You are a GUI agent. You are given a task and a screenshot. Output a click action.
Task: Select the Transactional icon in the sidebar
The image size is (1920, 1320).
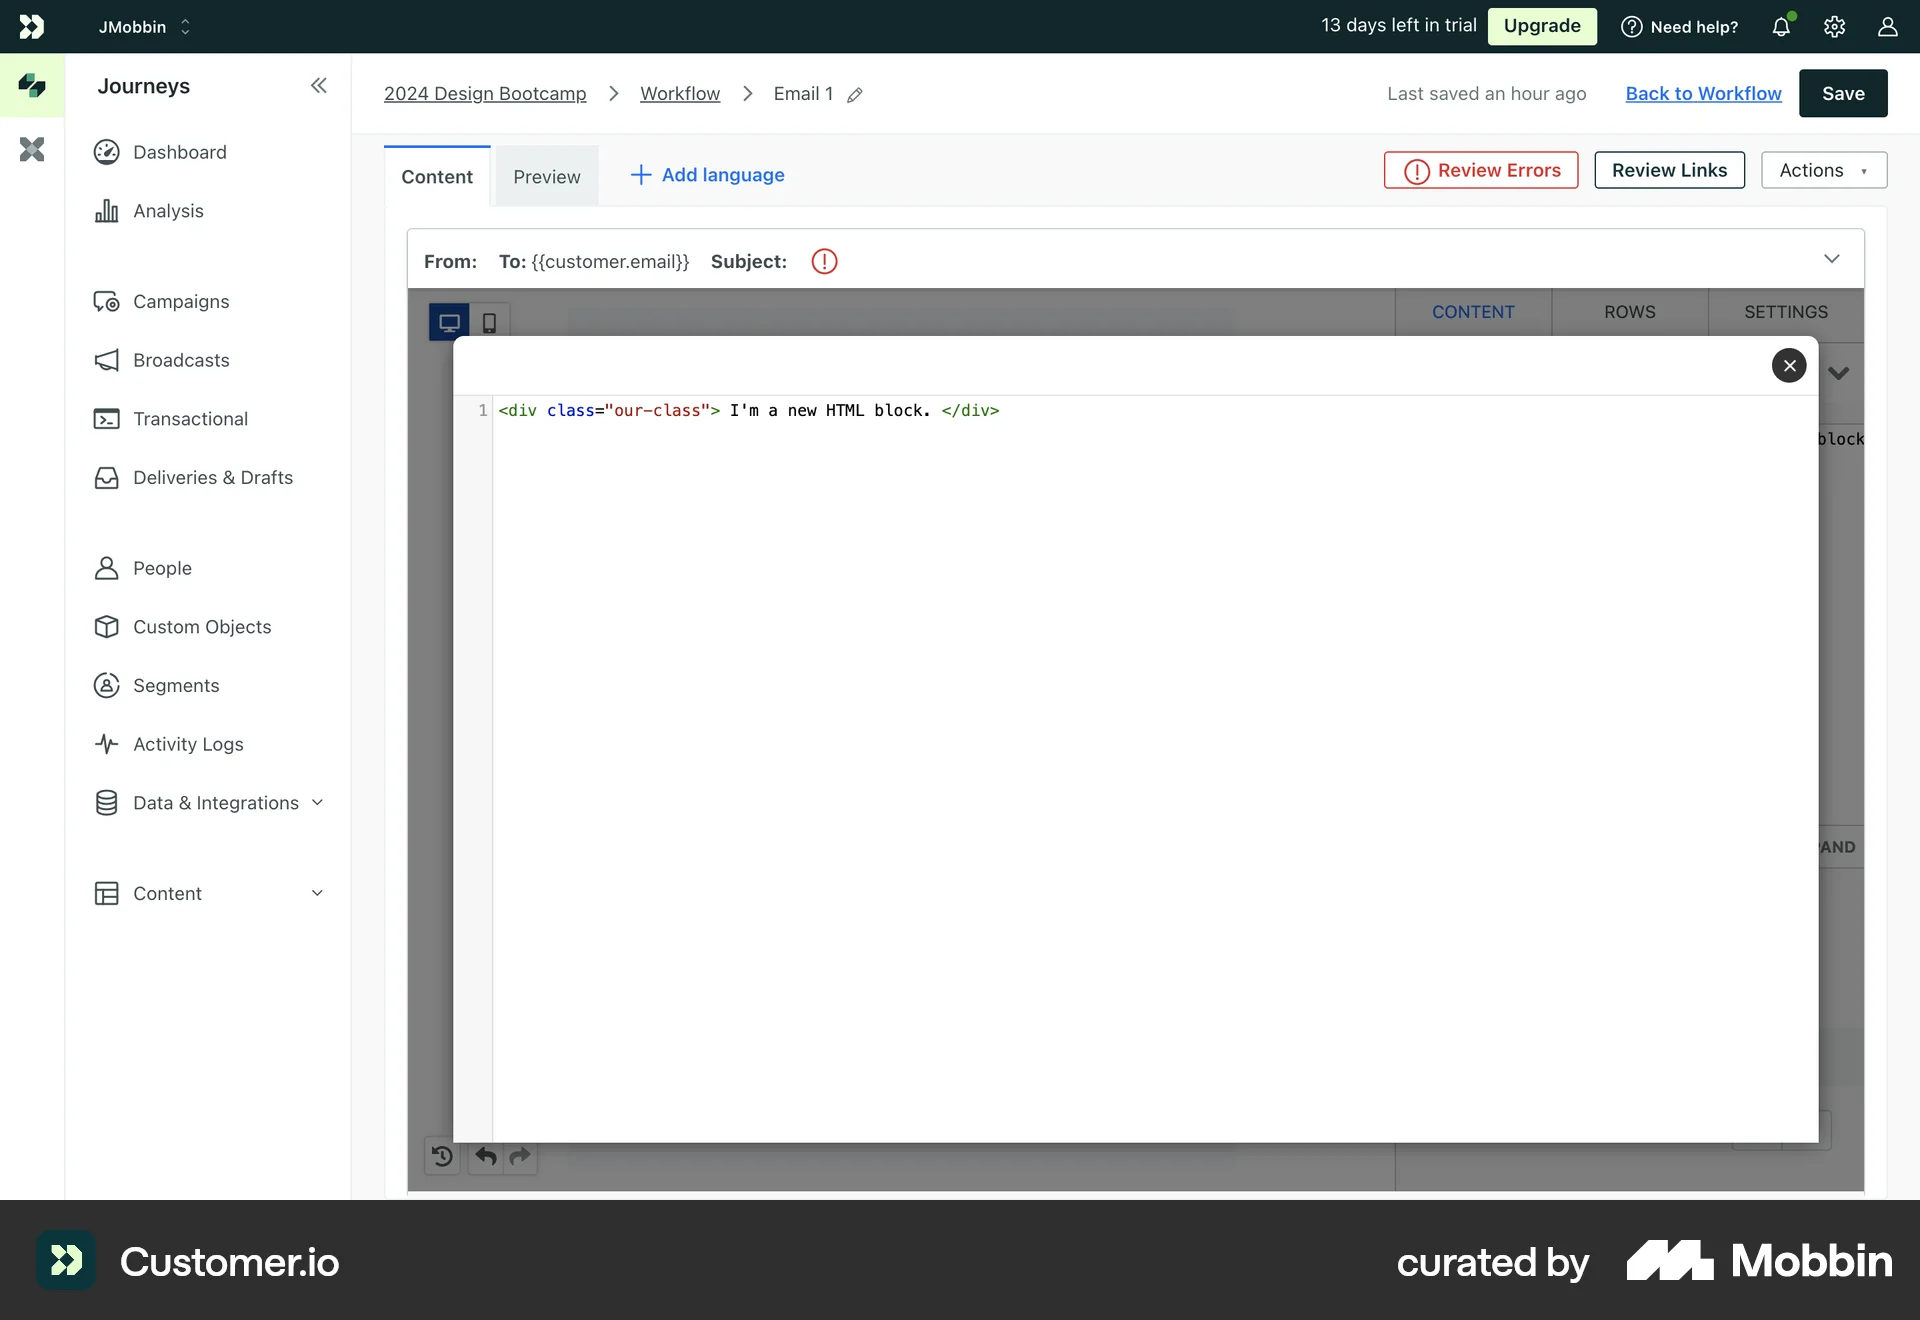(107, 419)
